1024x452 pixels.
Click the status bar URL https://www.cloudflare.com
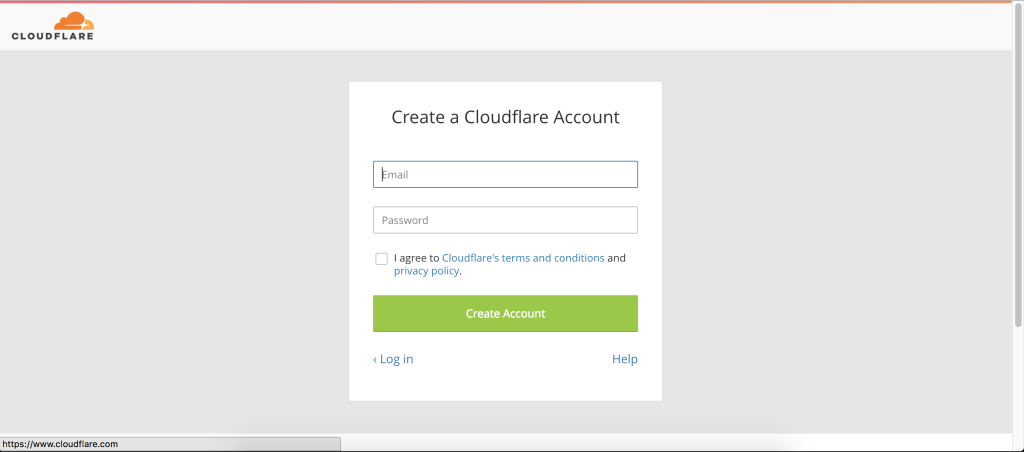pos(60,444)
